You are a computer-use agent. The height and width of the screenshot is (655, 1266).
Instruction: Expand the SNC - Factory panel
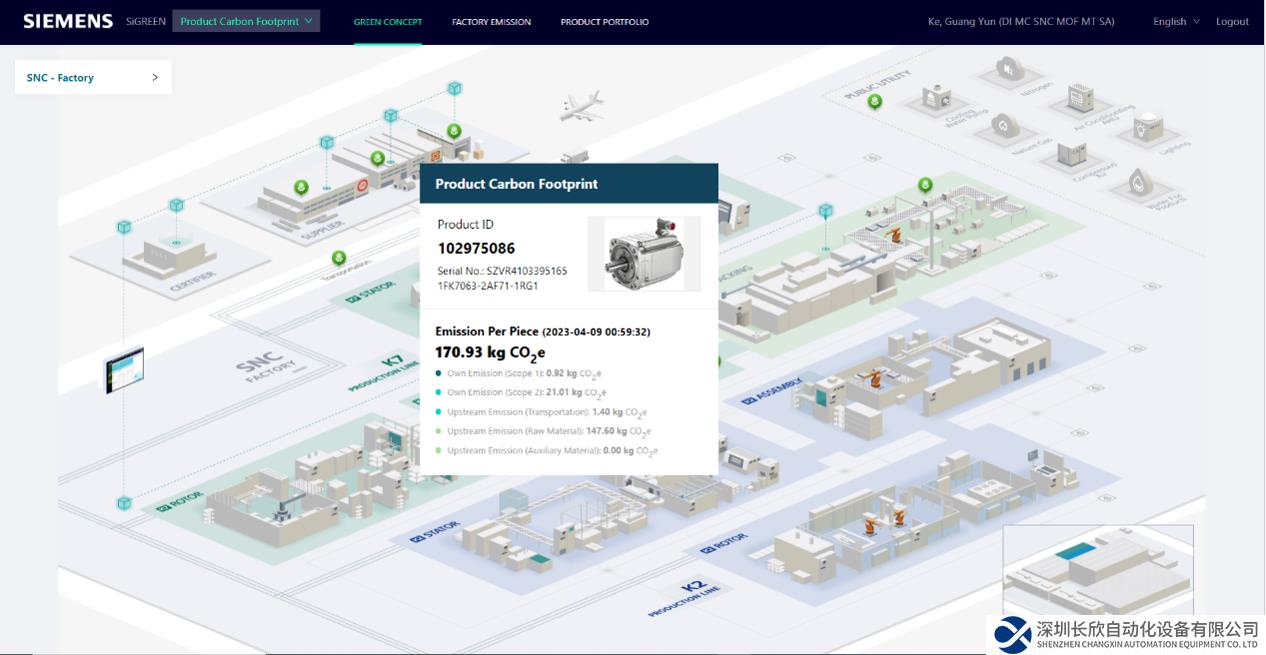click(x=93, y=77)
